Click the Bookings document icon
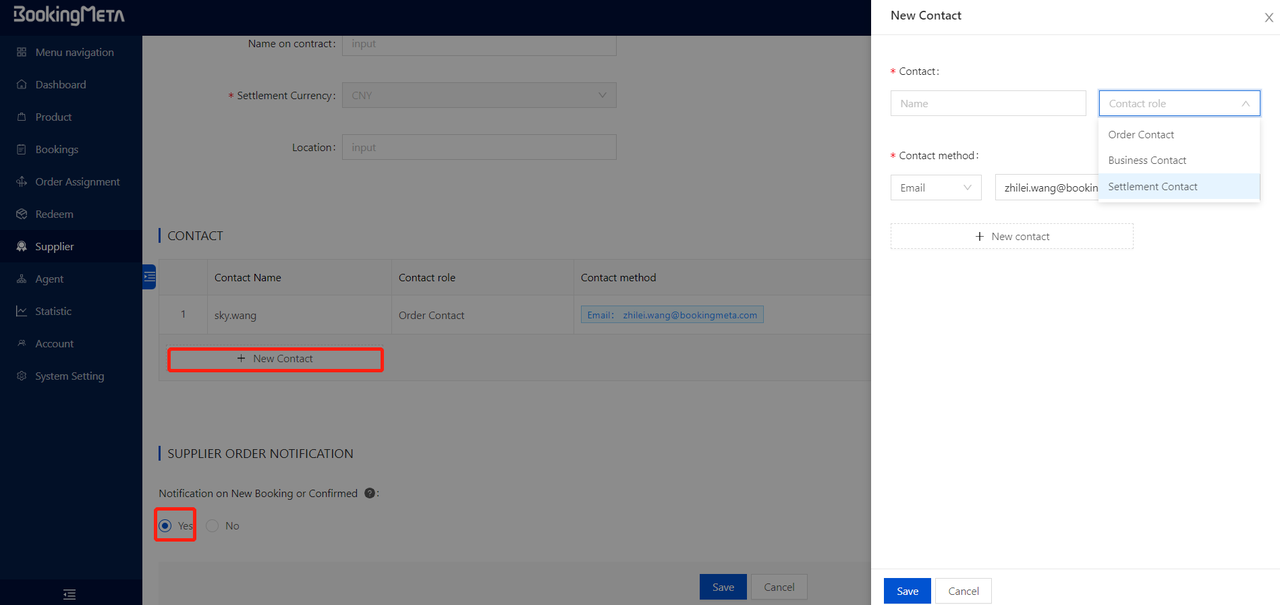The width and height of the screenshot is (1280, 605). pos(22,150)
